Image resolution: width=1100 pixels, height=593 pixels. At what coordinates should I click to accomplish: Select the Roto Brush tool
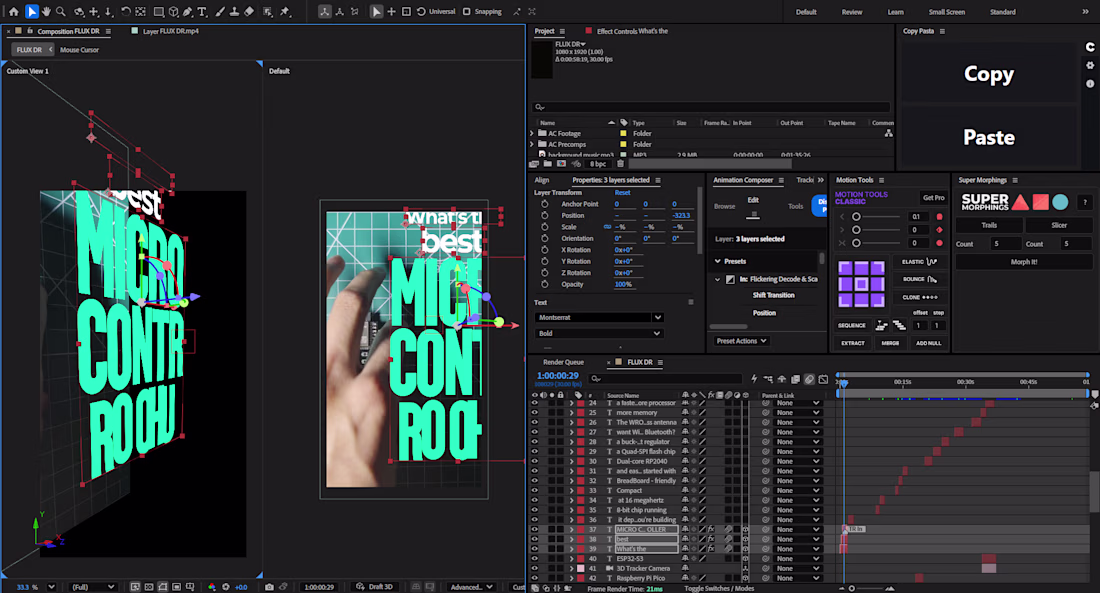tap(268, 11)
